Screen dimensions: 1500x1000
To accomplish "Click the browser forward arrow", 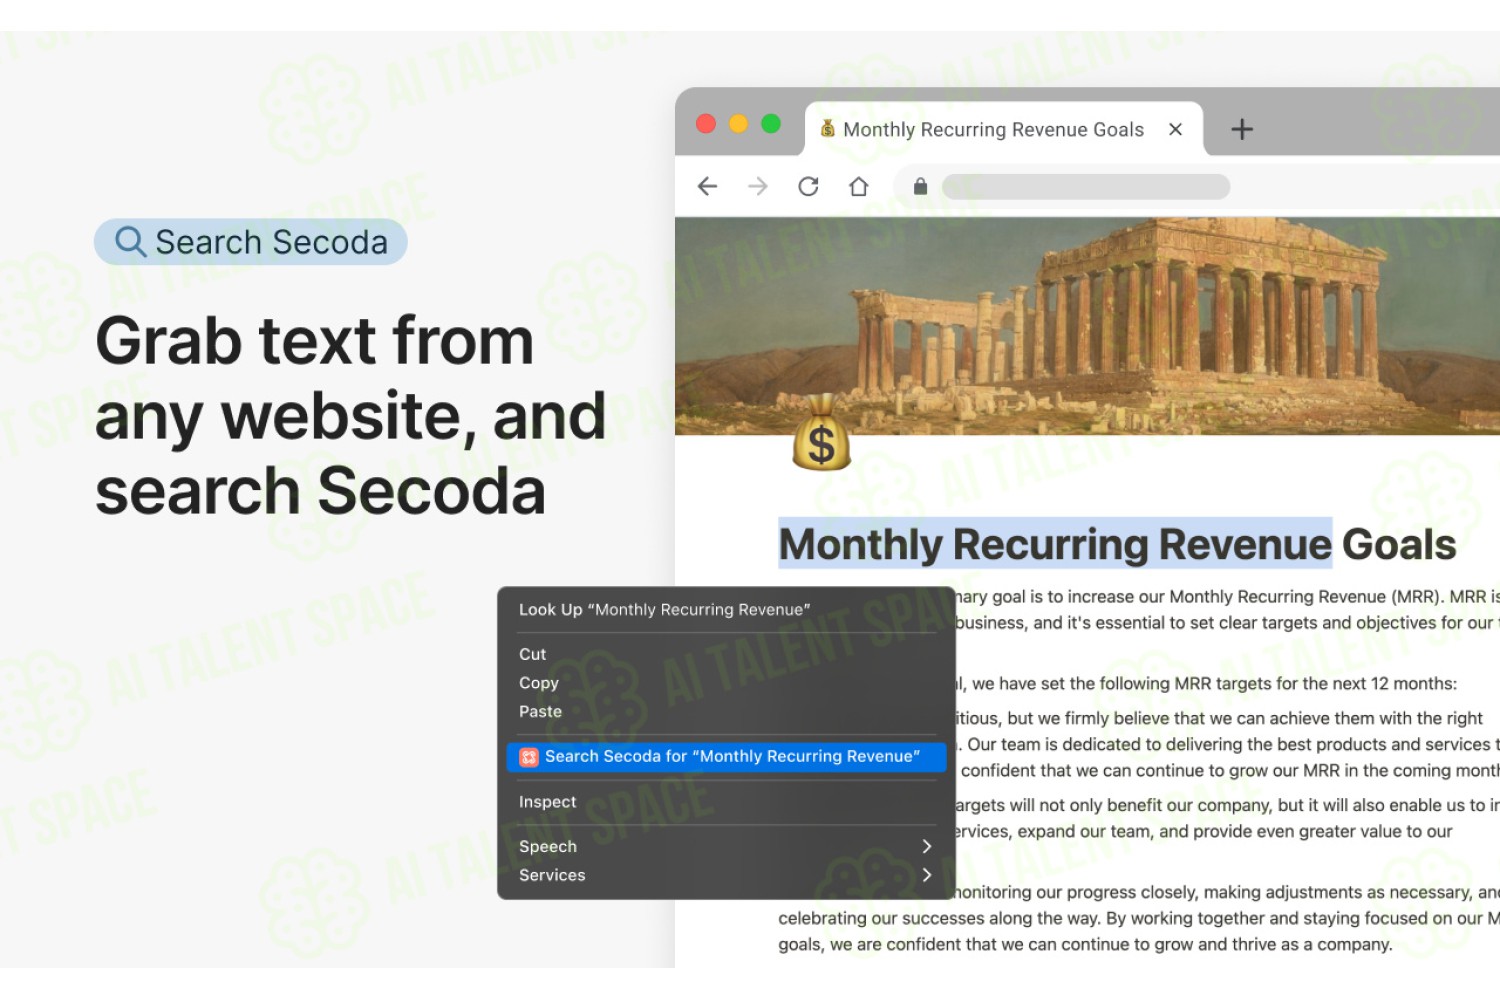I will point(758,186).
